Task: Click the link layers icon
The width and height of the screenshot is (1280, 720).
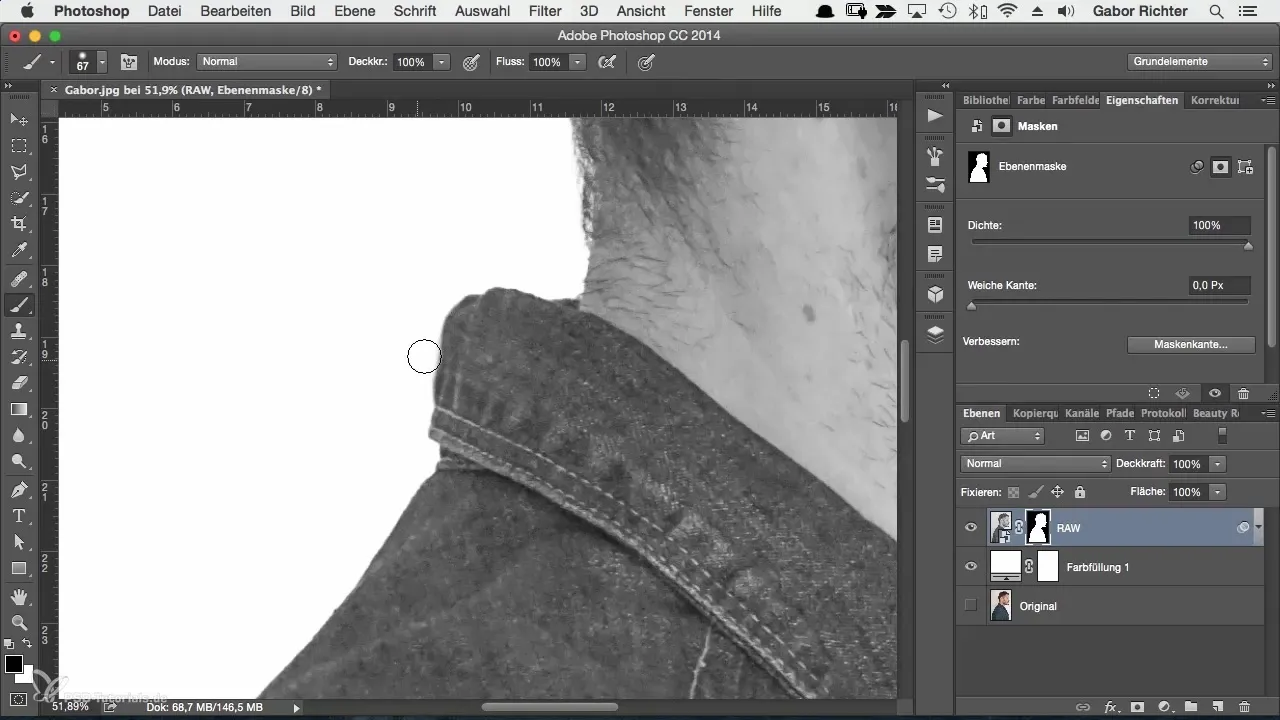Action: click(x=1083, y=707)
